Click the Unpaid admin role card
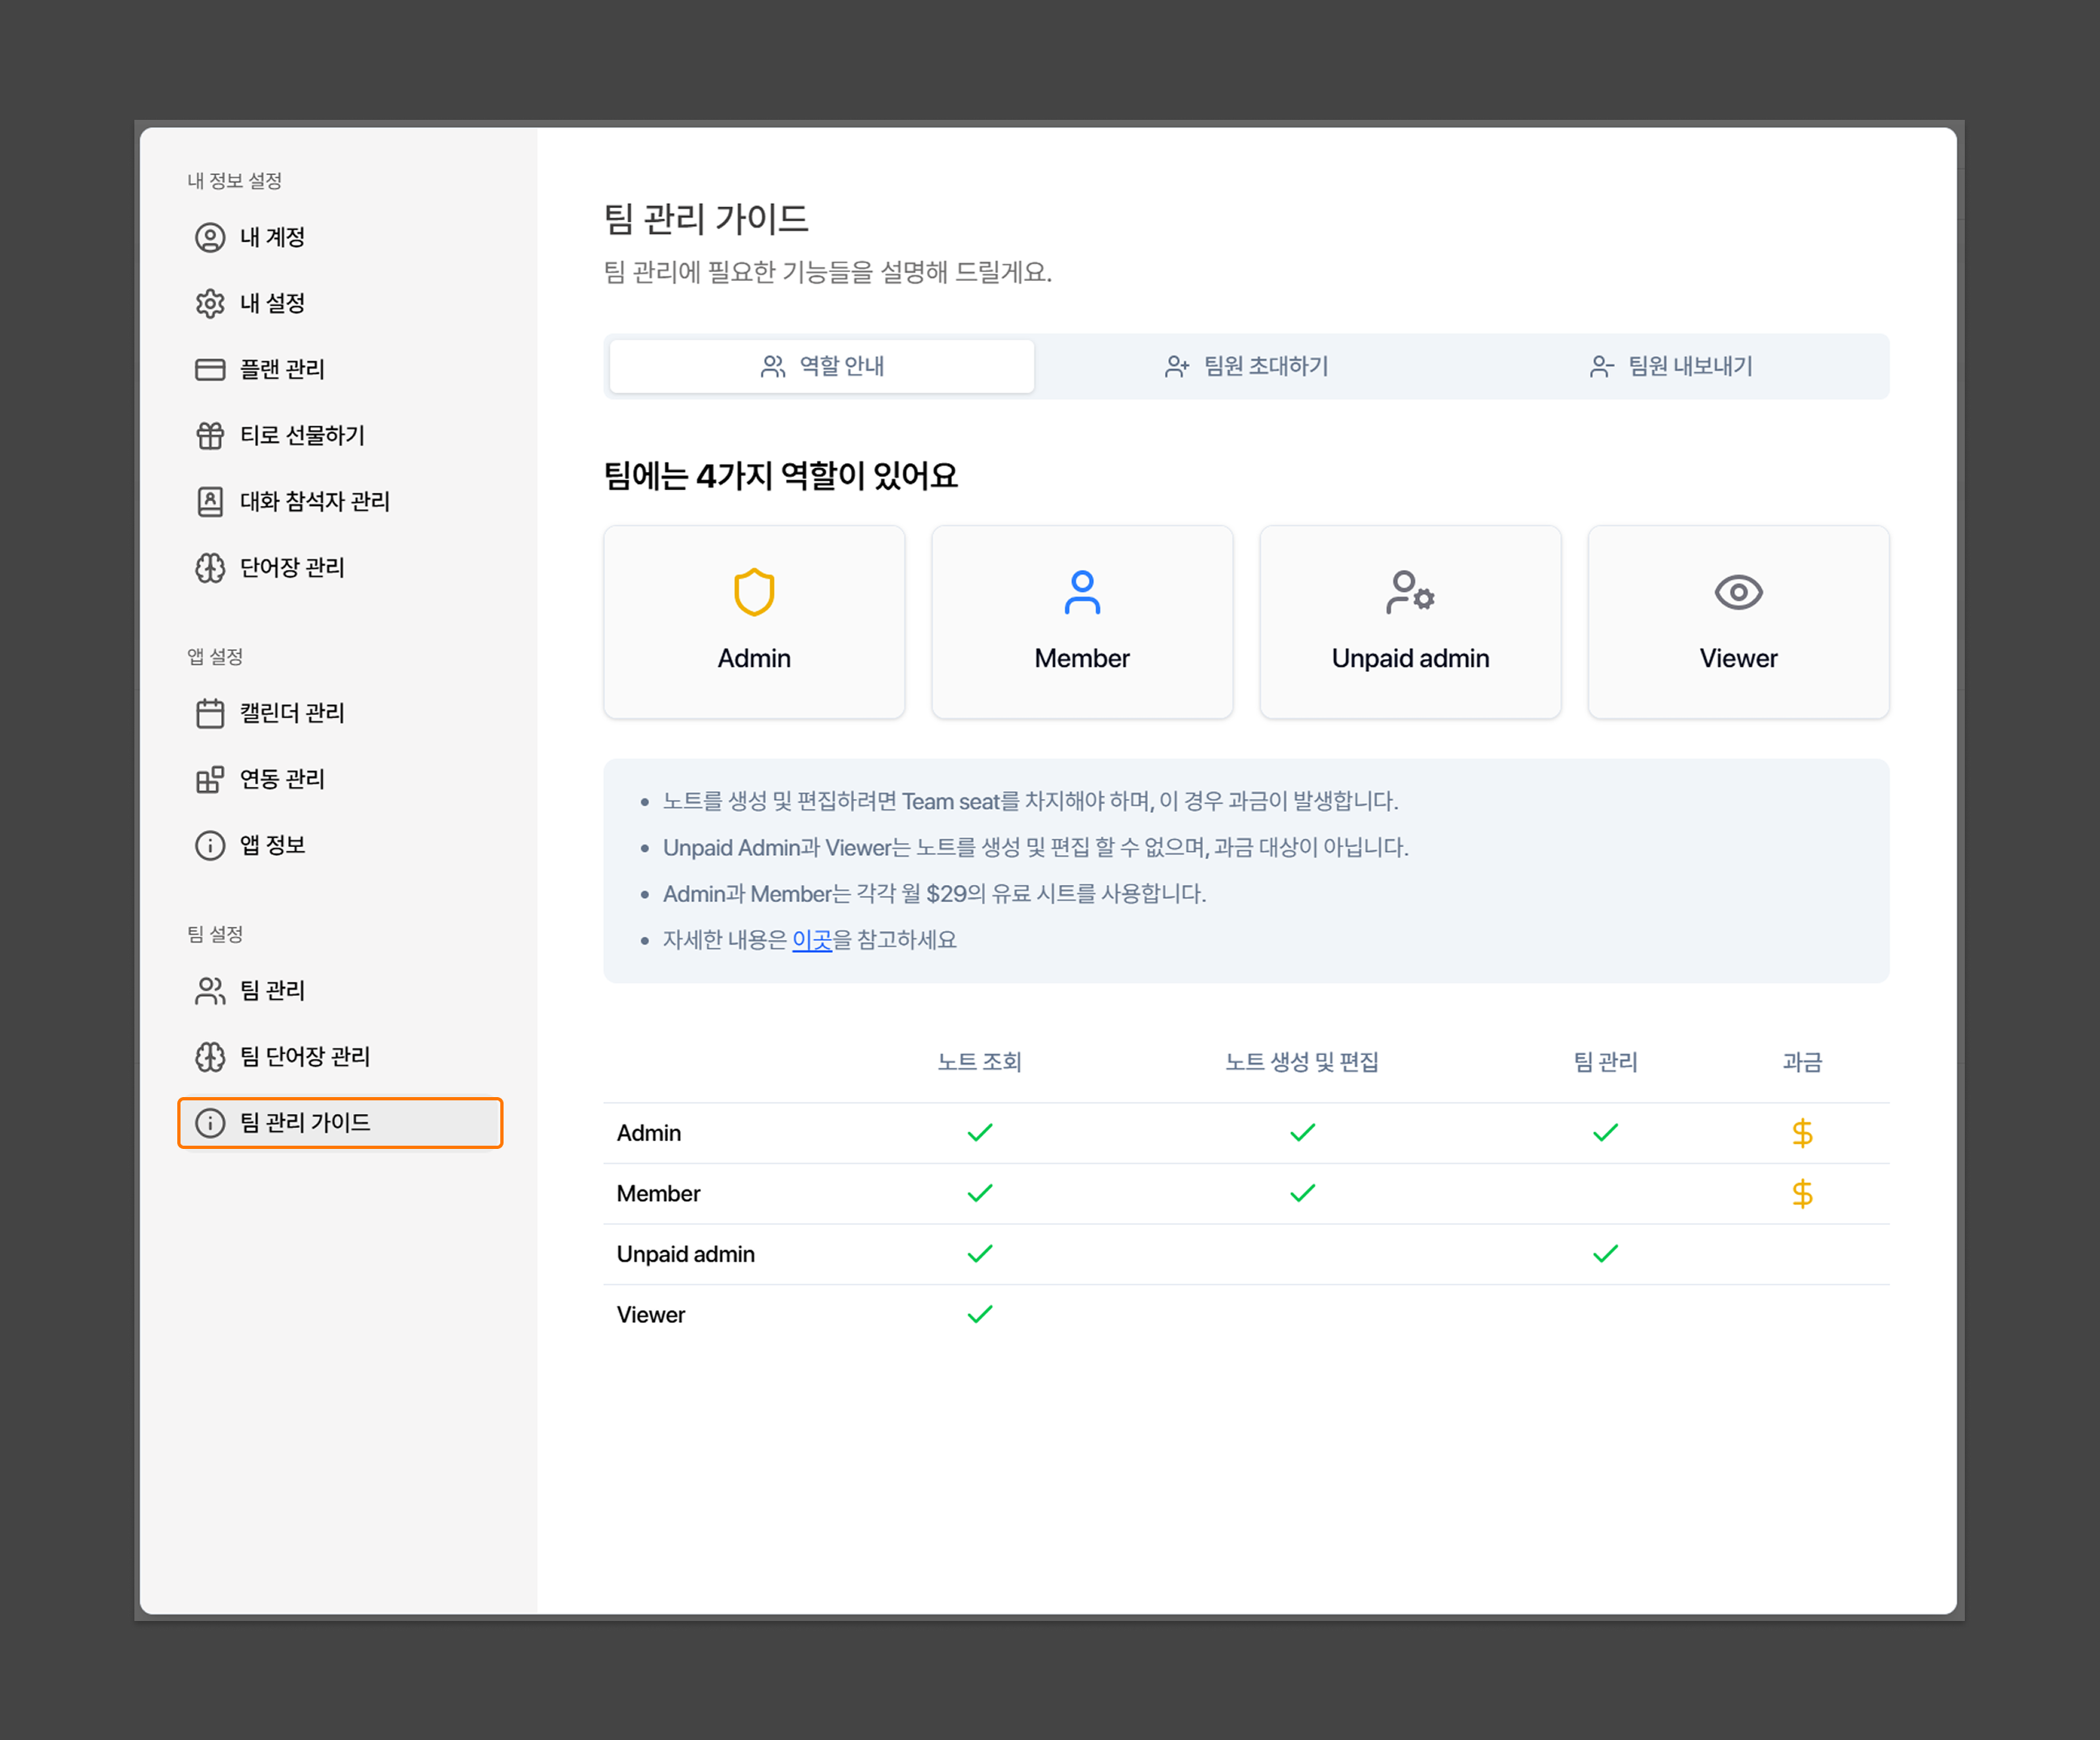2100x1740 pixels. [1410, 621]
